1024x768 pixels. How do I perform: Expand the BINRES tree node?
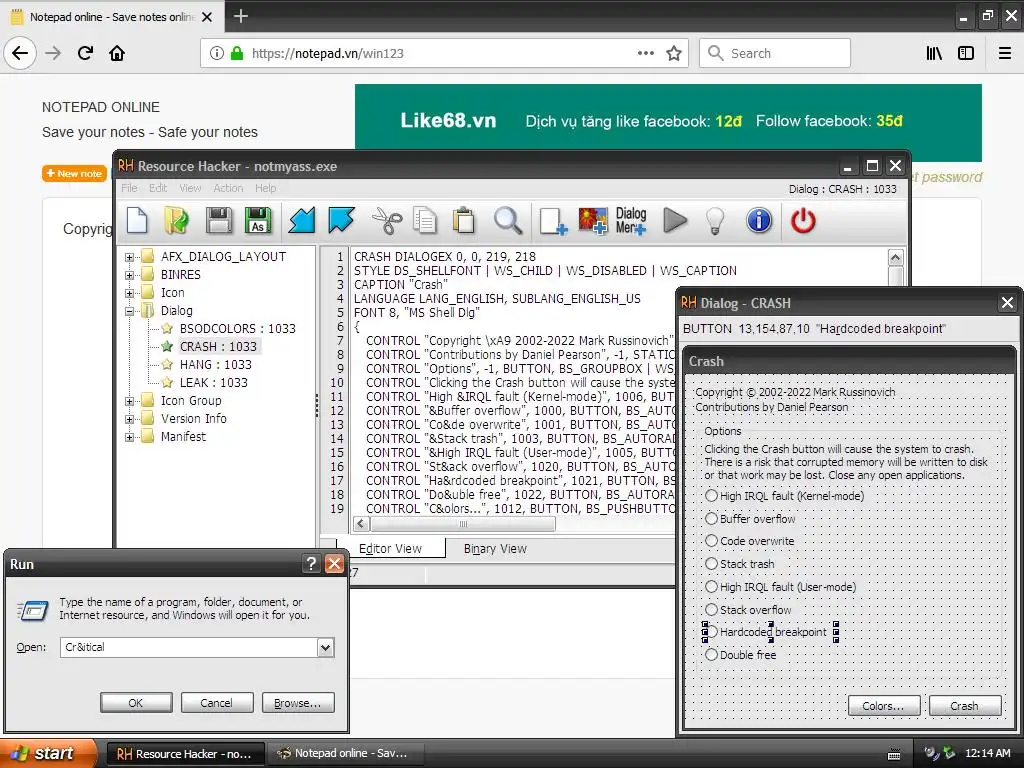129,275
